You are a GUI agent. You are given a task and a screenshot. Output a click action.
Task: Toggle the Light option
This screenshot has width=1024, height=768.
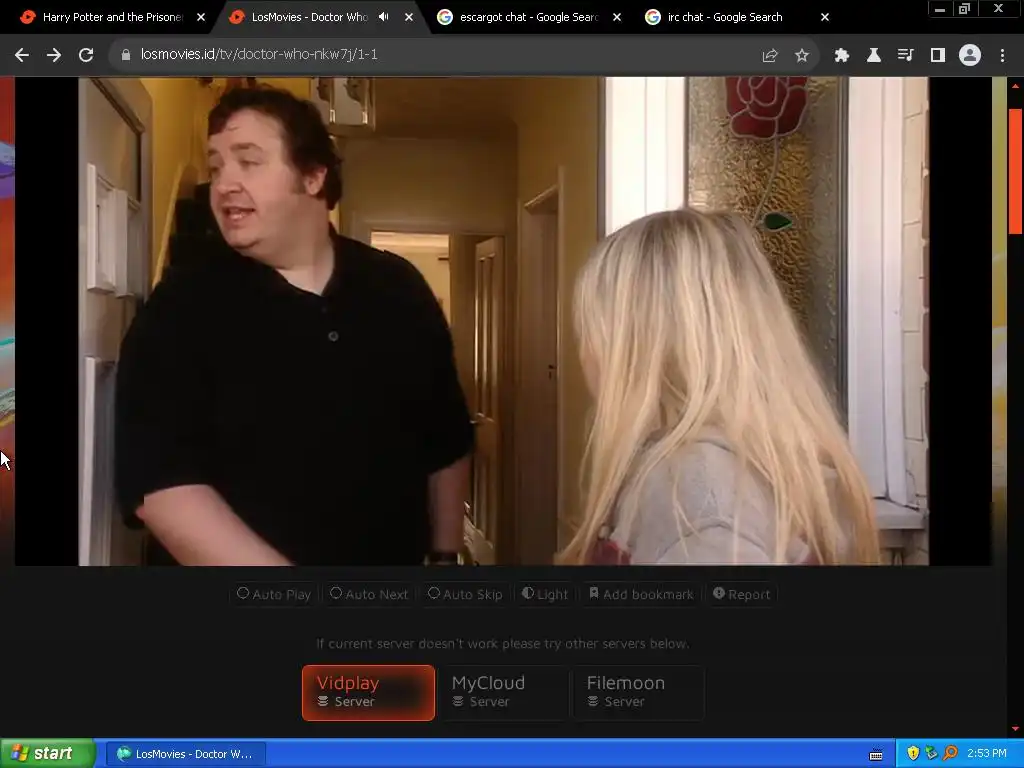pyautogui.click(x=545, y=594)
